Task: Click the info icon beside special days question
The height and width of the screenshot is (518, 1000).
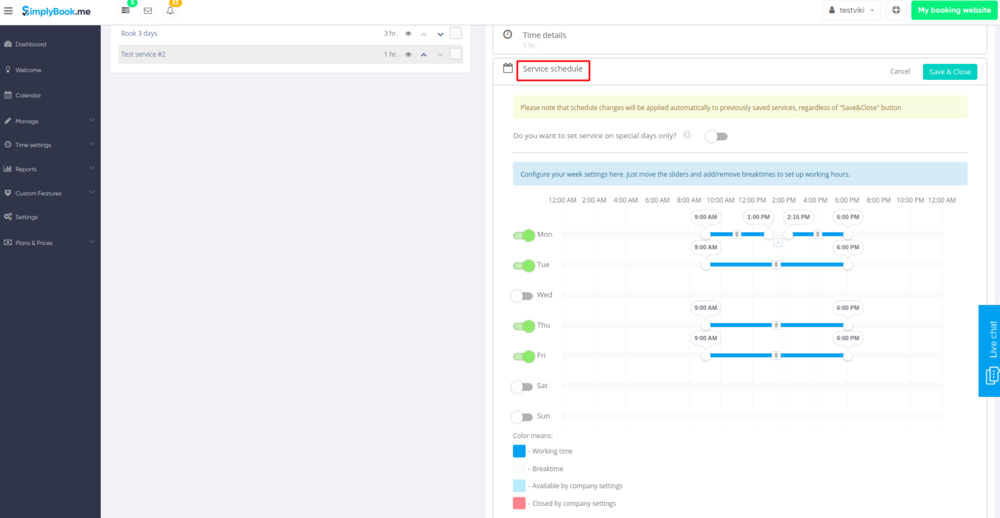Action: pos(687,135)
